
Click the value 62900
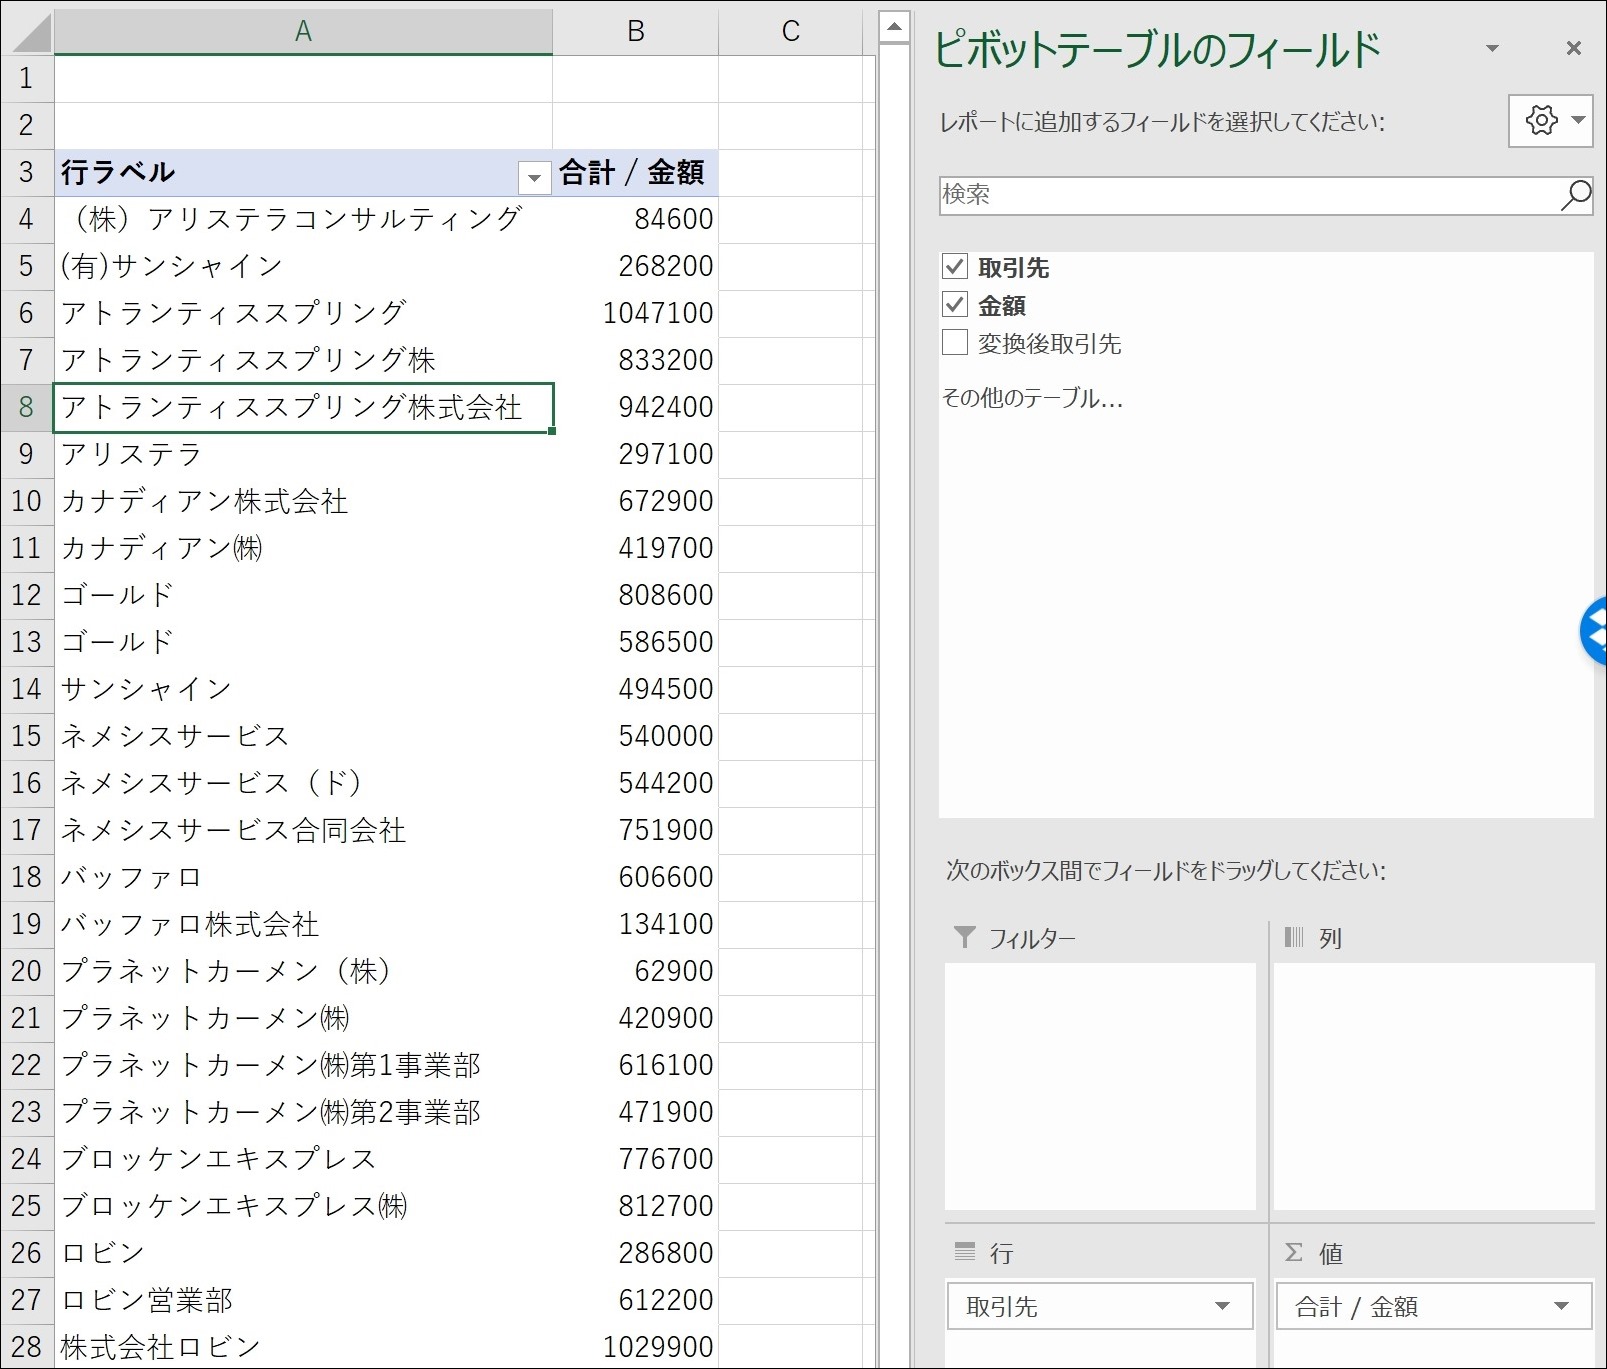pos(635,971)
